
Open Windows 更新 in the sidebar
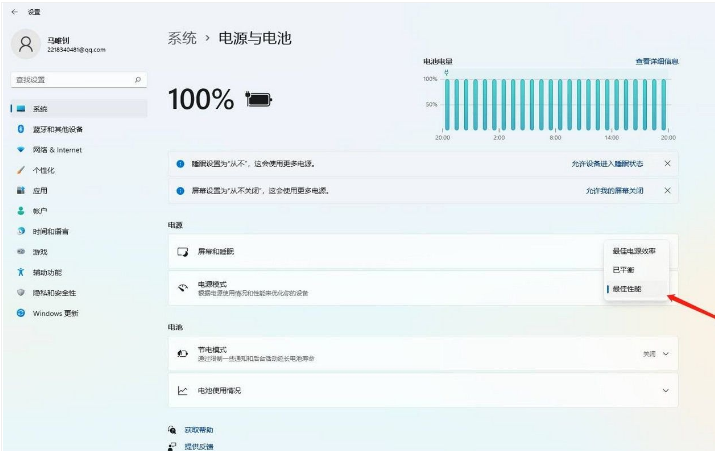(x=54, y=313)
